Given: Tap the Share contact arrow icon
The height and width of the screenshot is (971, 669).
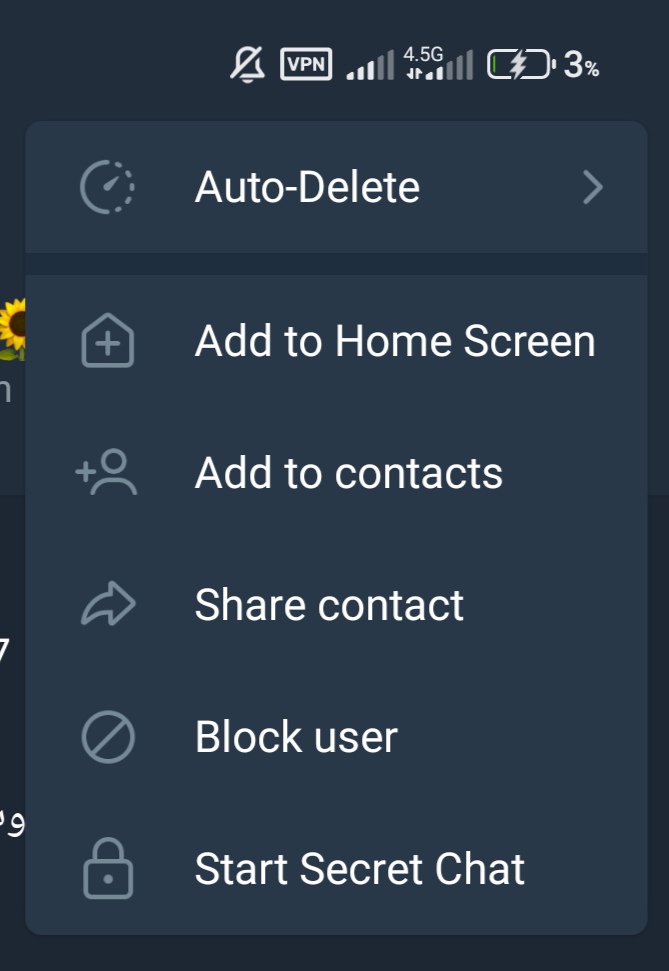Looking at the screenshot, I should 107,605.
